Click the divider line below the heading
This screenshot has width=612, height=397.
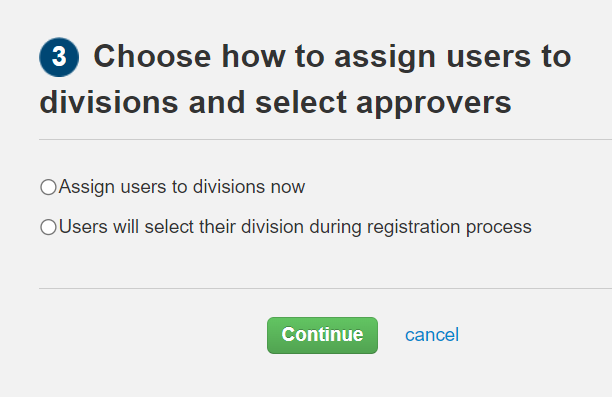point(326,139)
